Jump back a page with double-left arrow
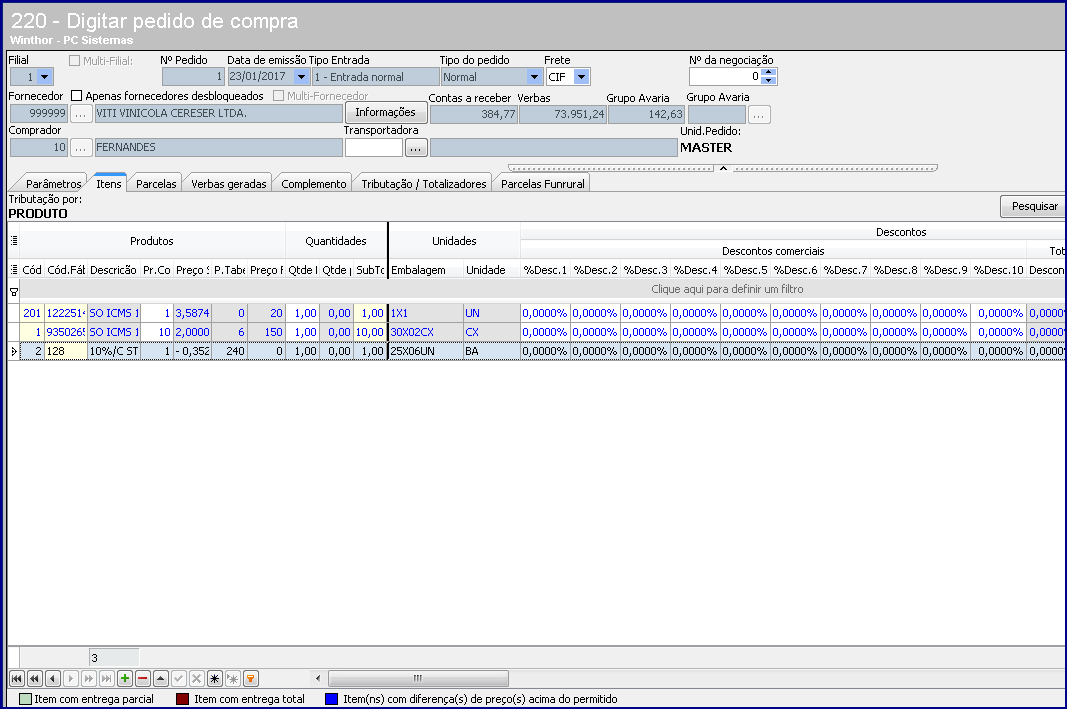The image size is (1067, 709). [35, 678]
